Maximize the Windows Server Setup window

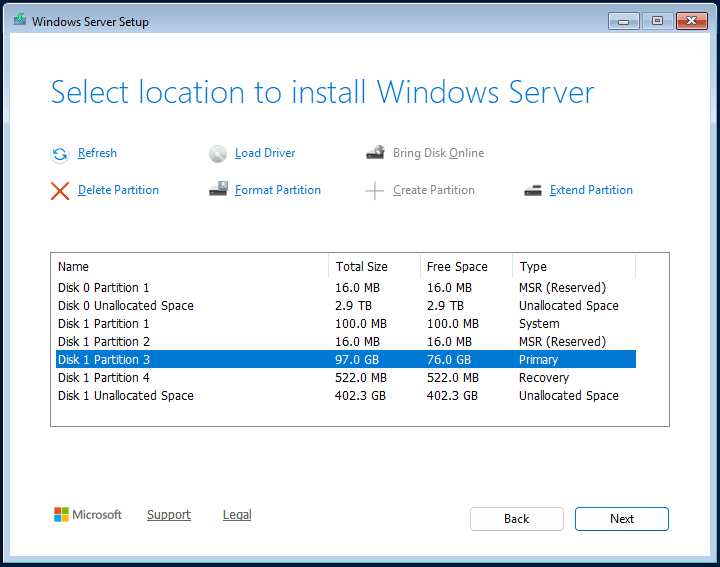pos(658,21)
